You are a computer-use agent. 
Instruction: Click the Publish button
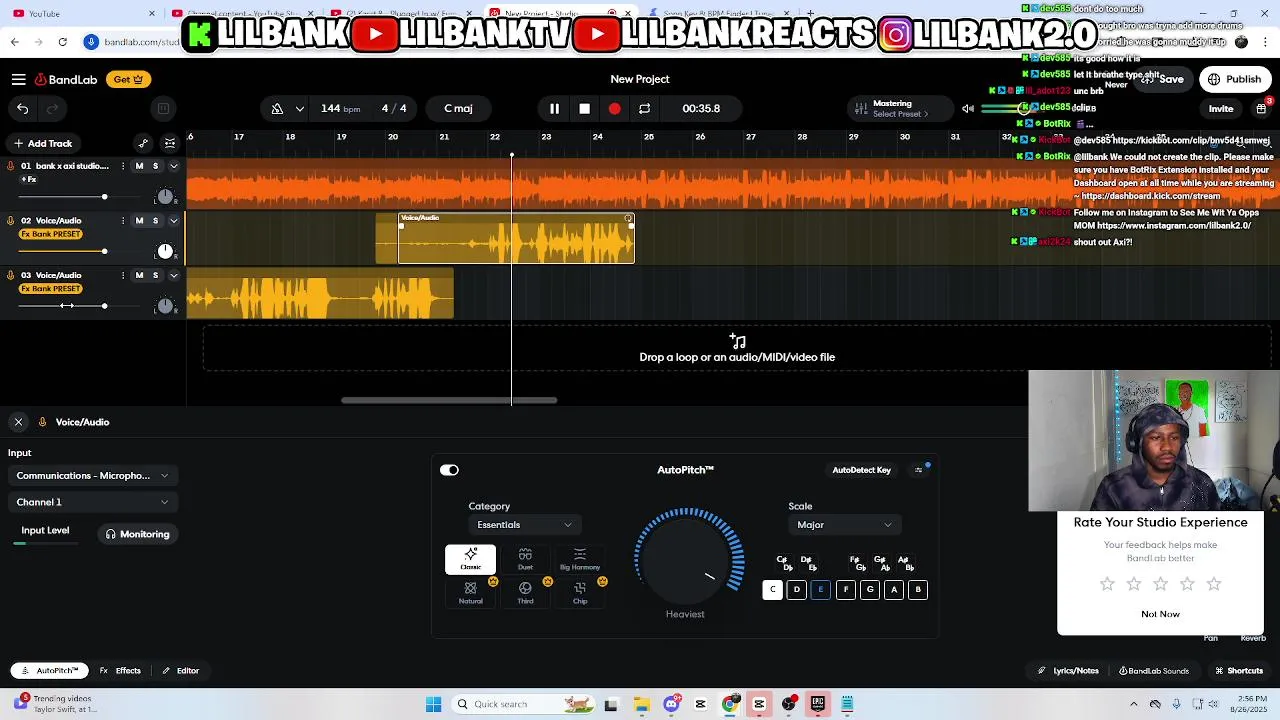pos(1235,79)
